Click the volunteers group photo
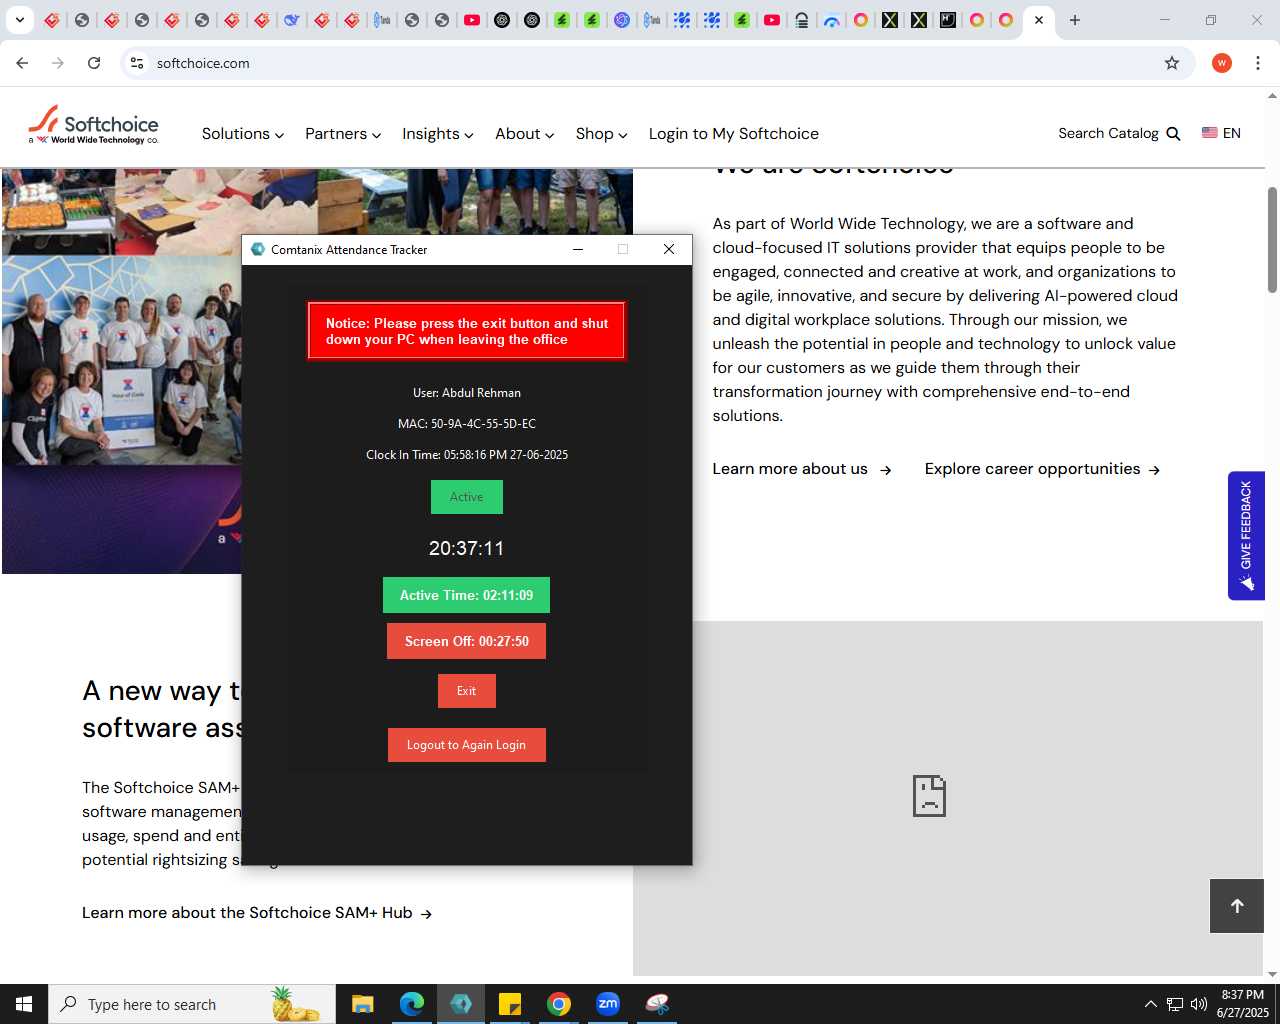1280x1024 pixels. (x=122, y=360)
